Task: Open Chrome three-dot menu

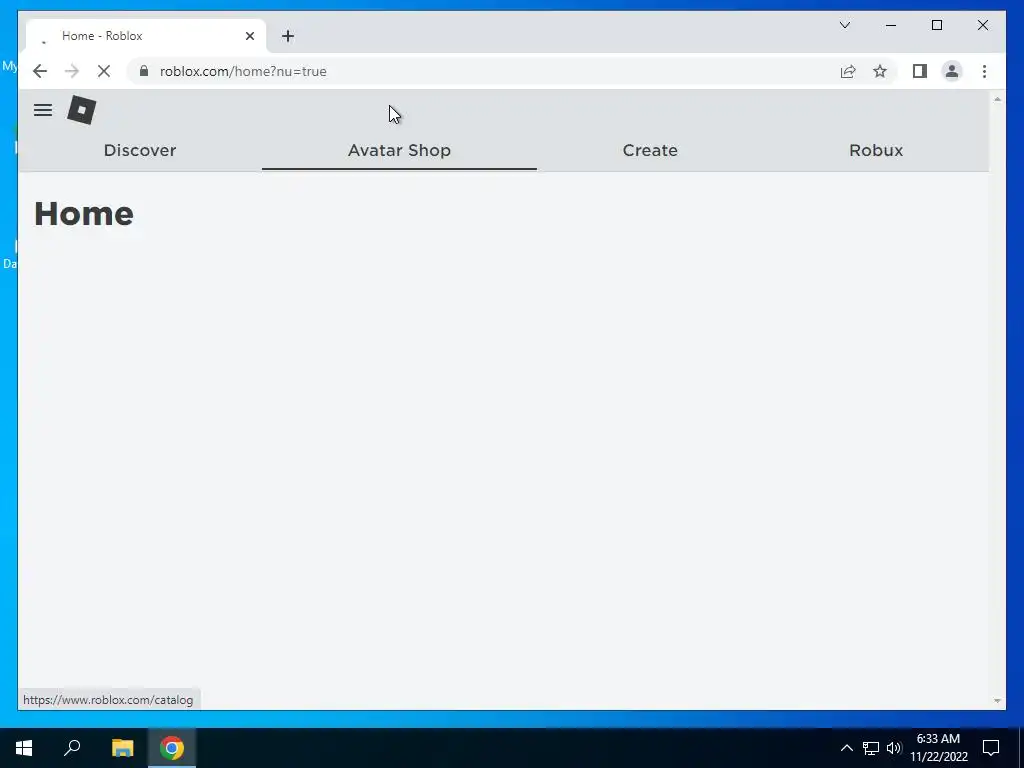Action: [x=984, y=71]
